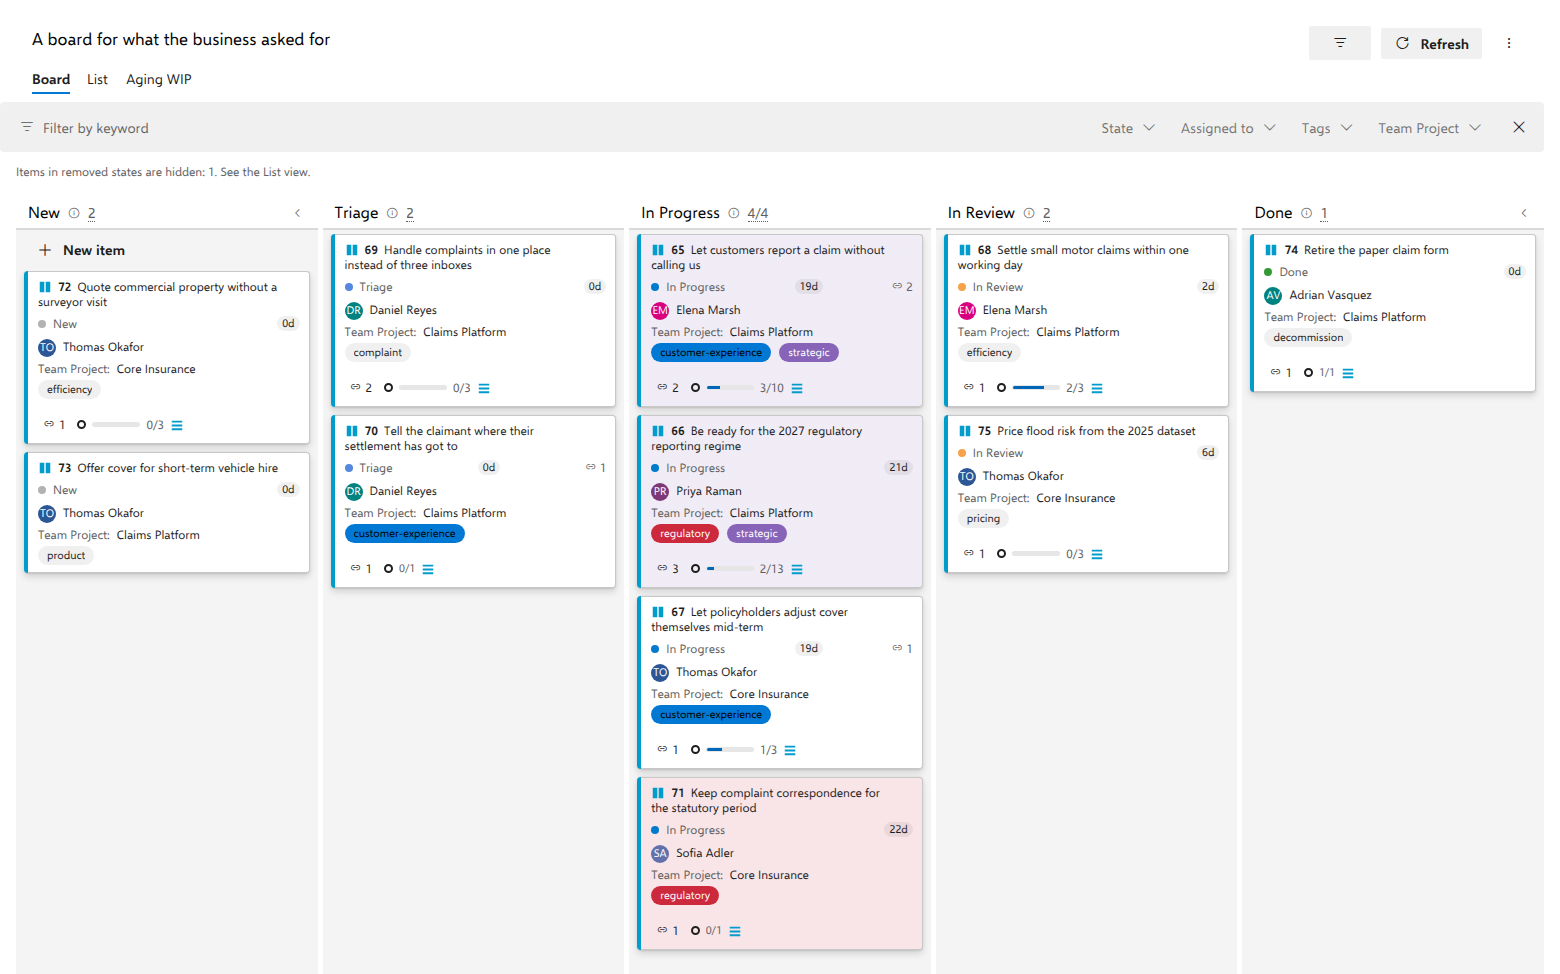Screen dimensions: 1560x974
Task: Click the Refresh button
Action: pyautogui.click(x=1431, y=43)
